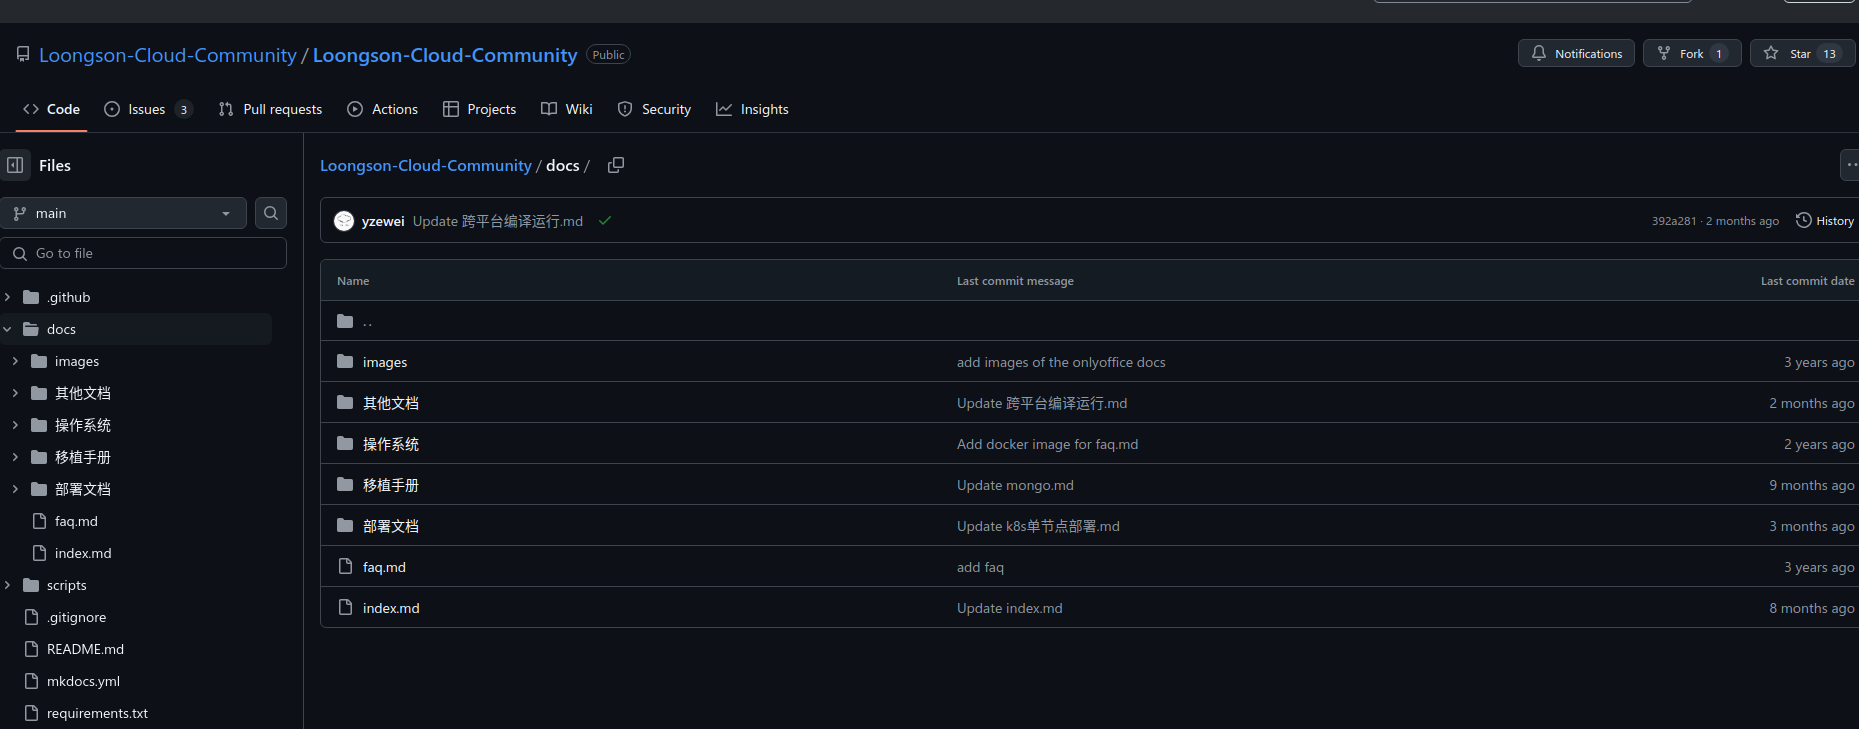This screenshot has height=729, width=1859.
Task: Open the bold Loongson-Cloud-Community repository name link
Action: (445, 55)
